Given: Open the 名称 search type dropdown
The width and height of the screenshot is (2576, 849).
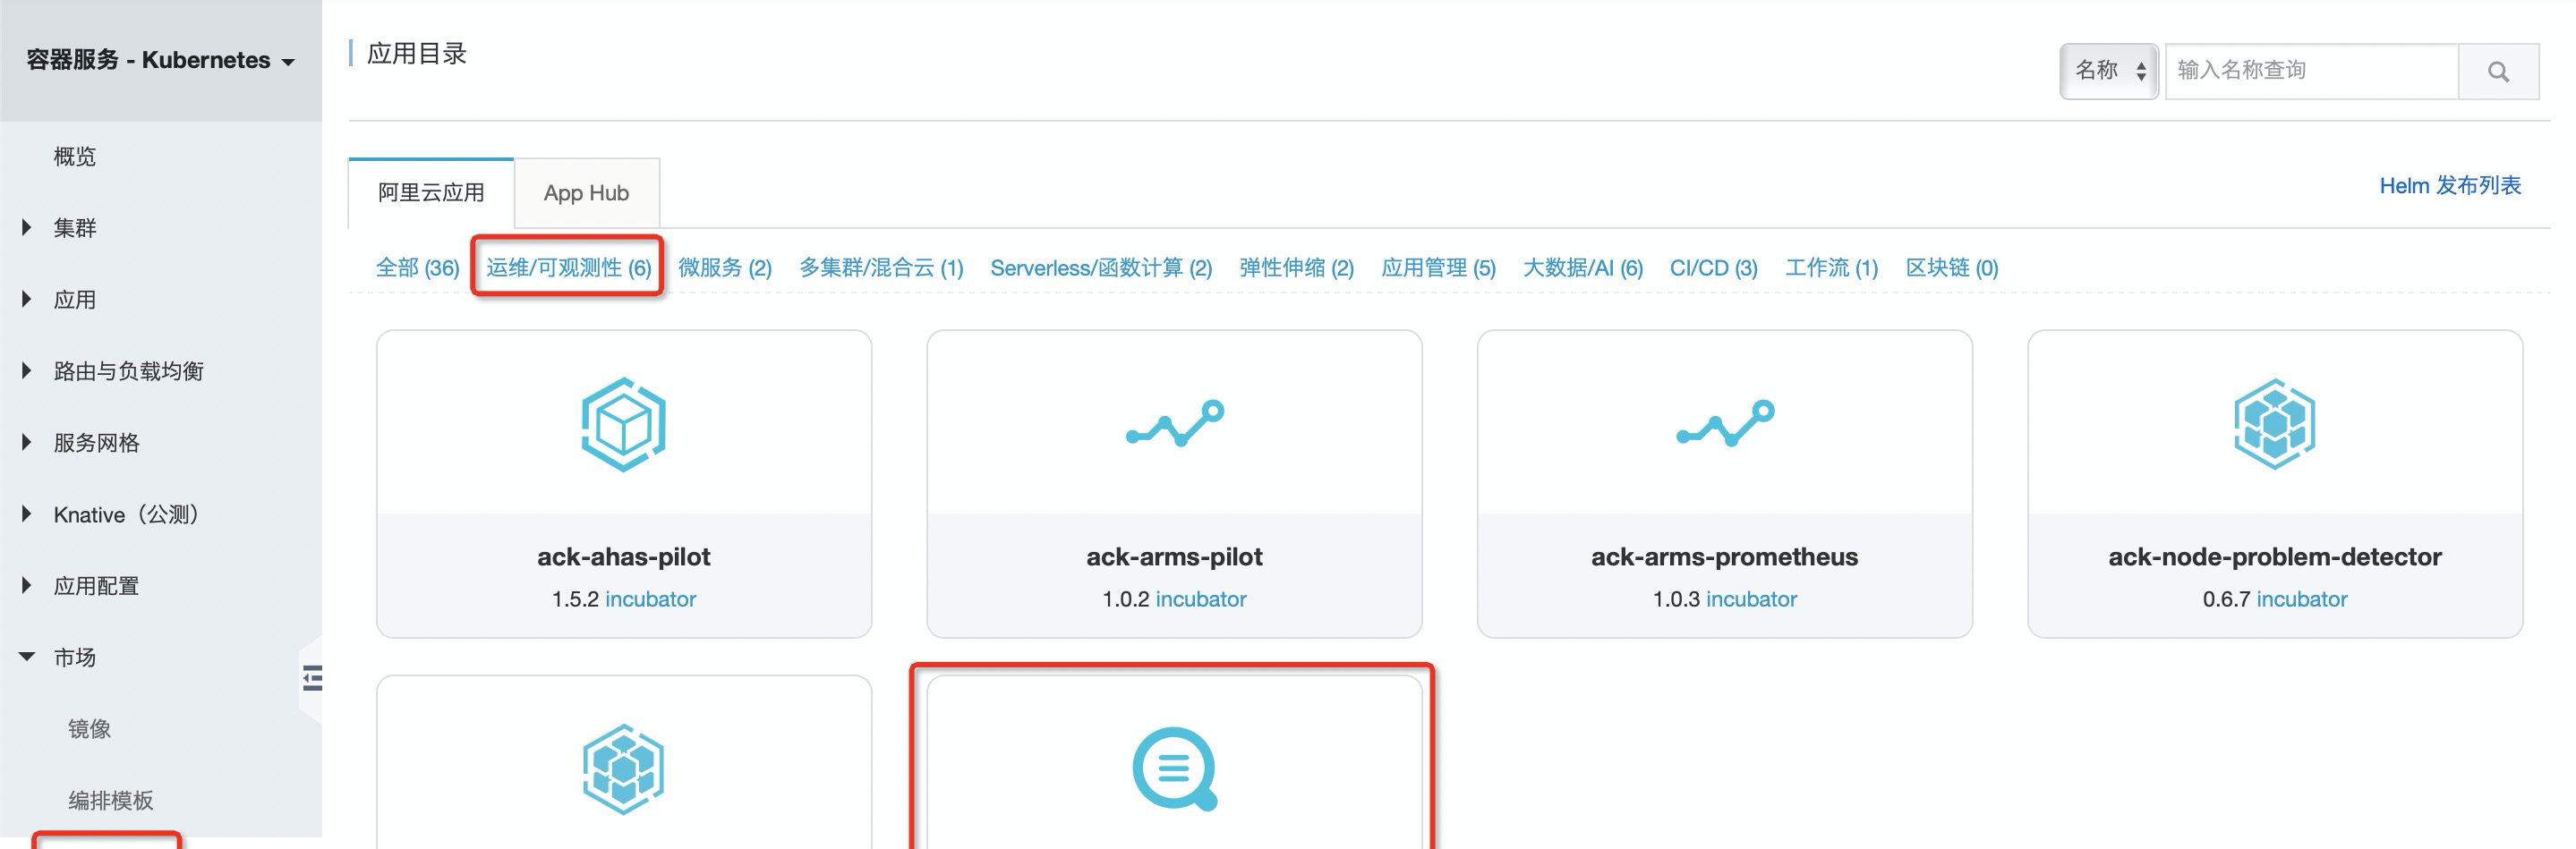Looking at the screenshot, I should coord(2108,71).
